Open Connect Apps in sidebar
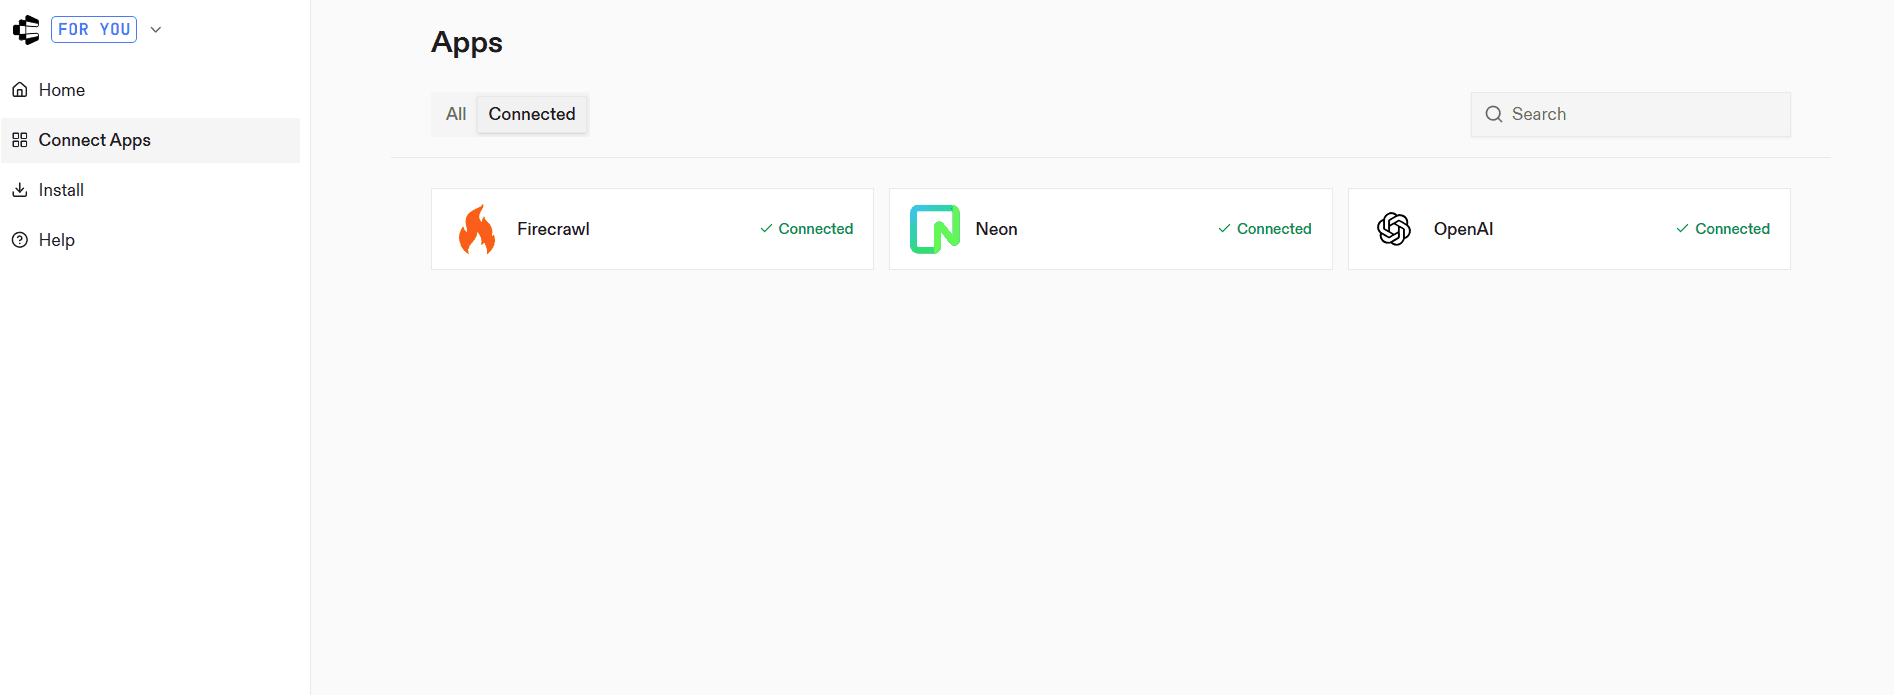 pos(150,140)
